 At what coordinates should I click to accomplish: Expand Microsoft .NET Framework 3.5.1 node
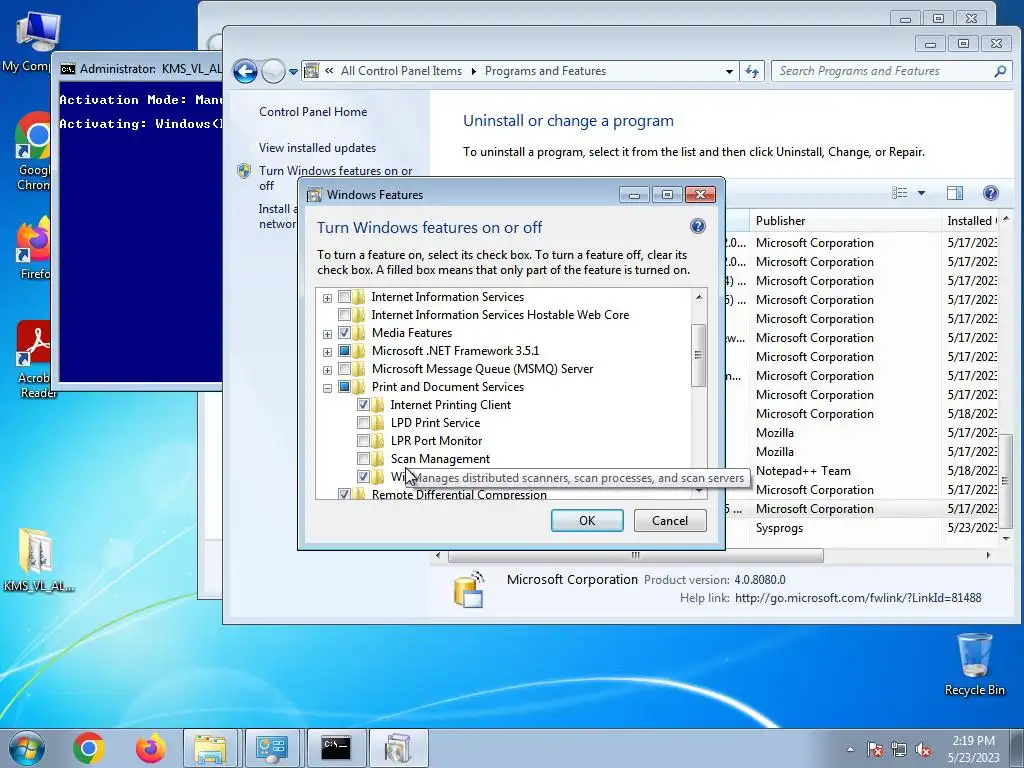click(327, 351)
